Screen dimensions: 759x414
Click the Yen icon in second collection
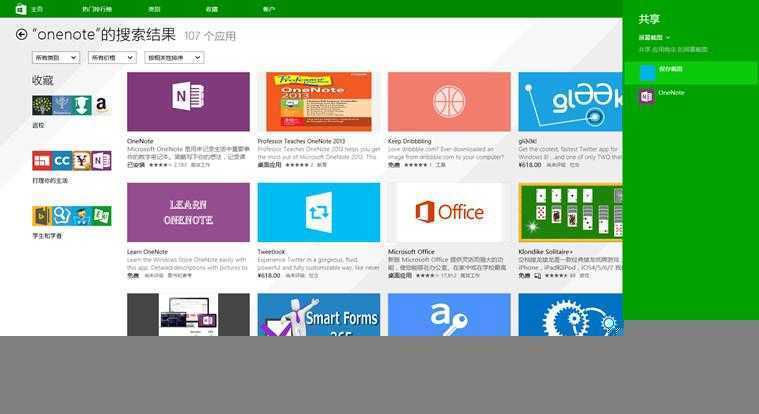click(81, 161)
